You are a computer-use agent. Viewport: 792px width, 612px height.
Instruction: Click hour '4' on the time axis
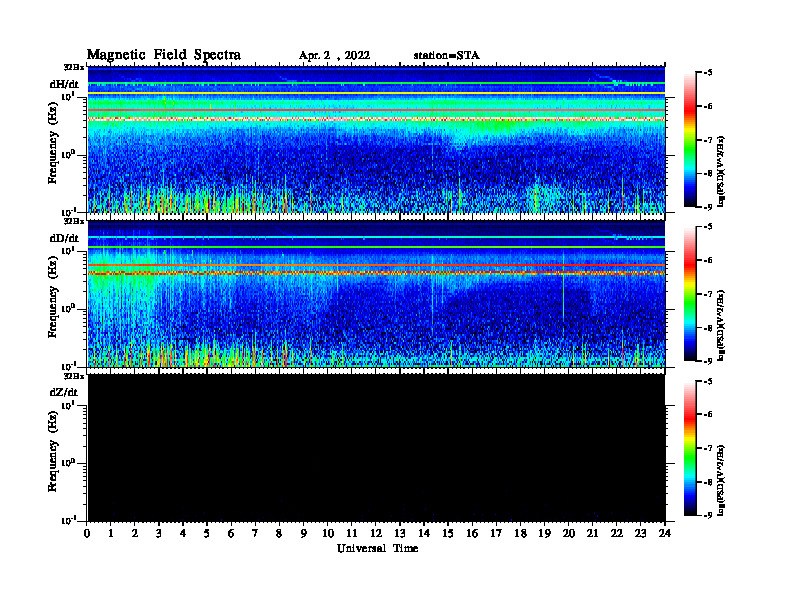(x=183, y=534)
